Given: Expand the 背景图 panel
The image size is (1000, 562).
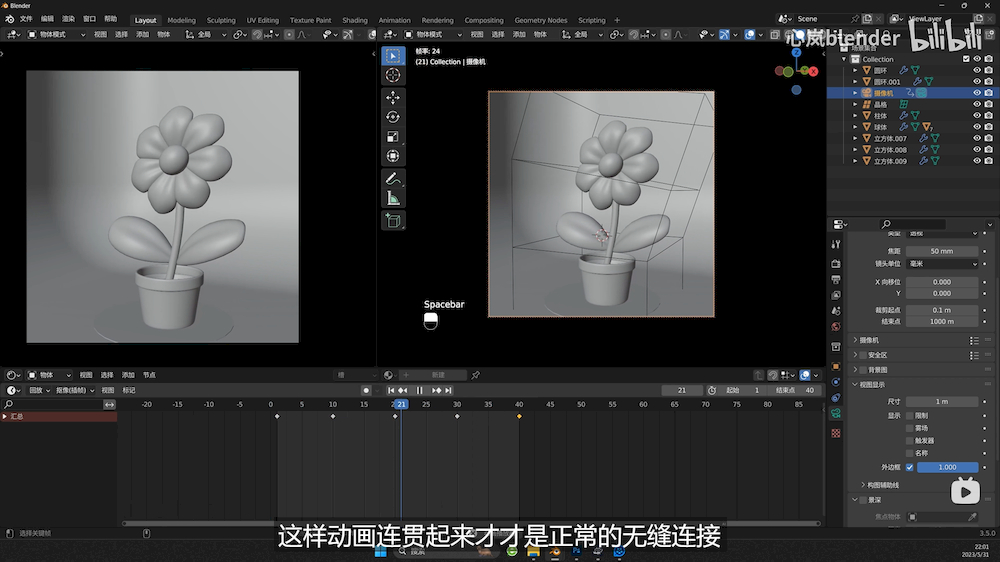Looking at the screenshot, I should [x=856, y=370].
